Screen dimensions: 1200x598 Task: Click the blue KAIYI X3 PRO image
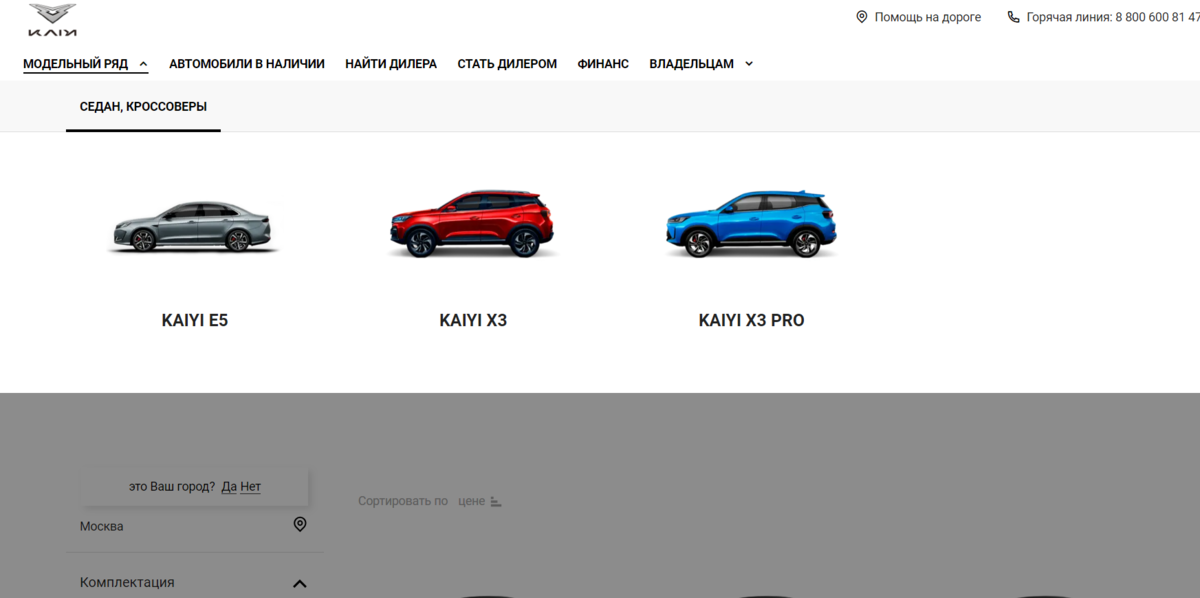751,223
